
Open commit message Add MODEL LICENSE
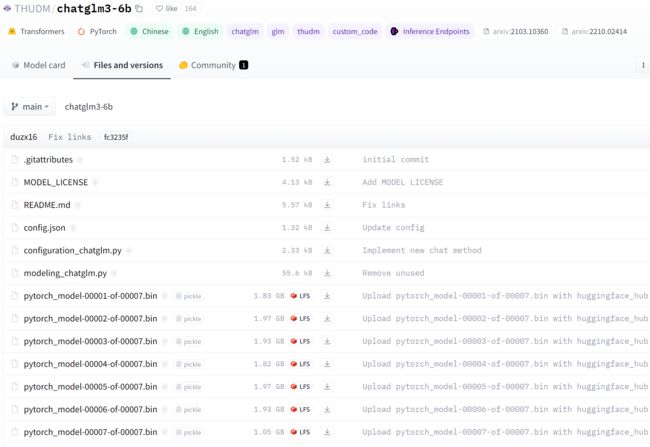(403, 182)
